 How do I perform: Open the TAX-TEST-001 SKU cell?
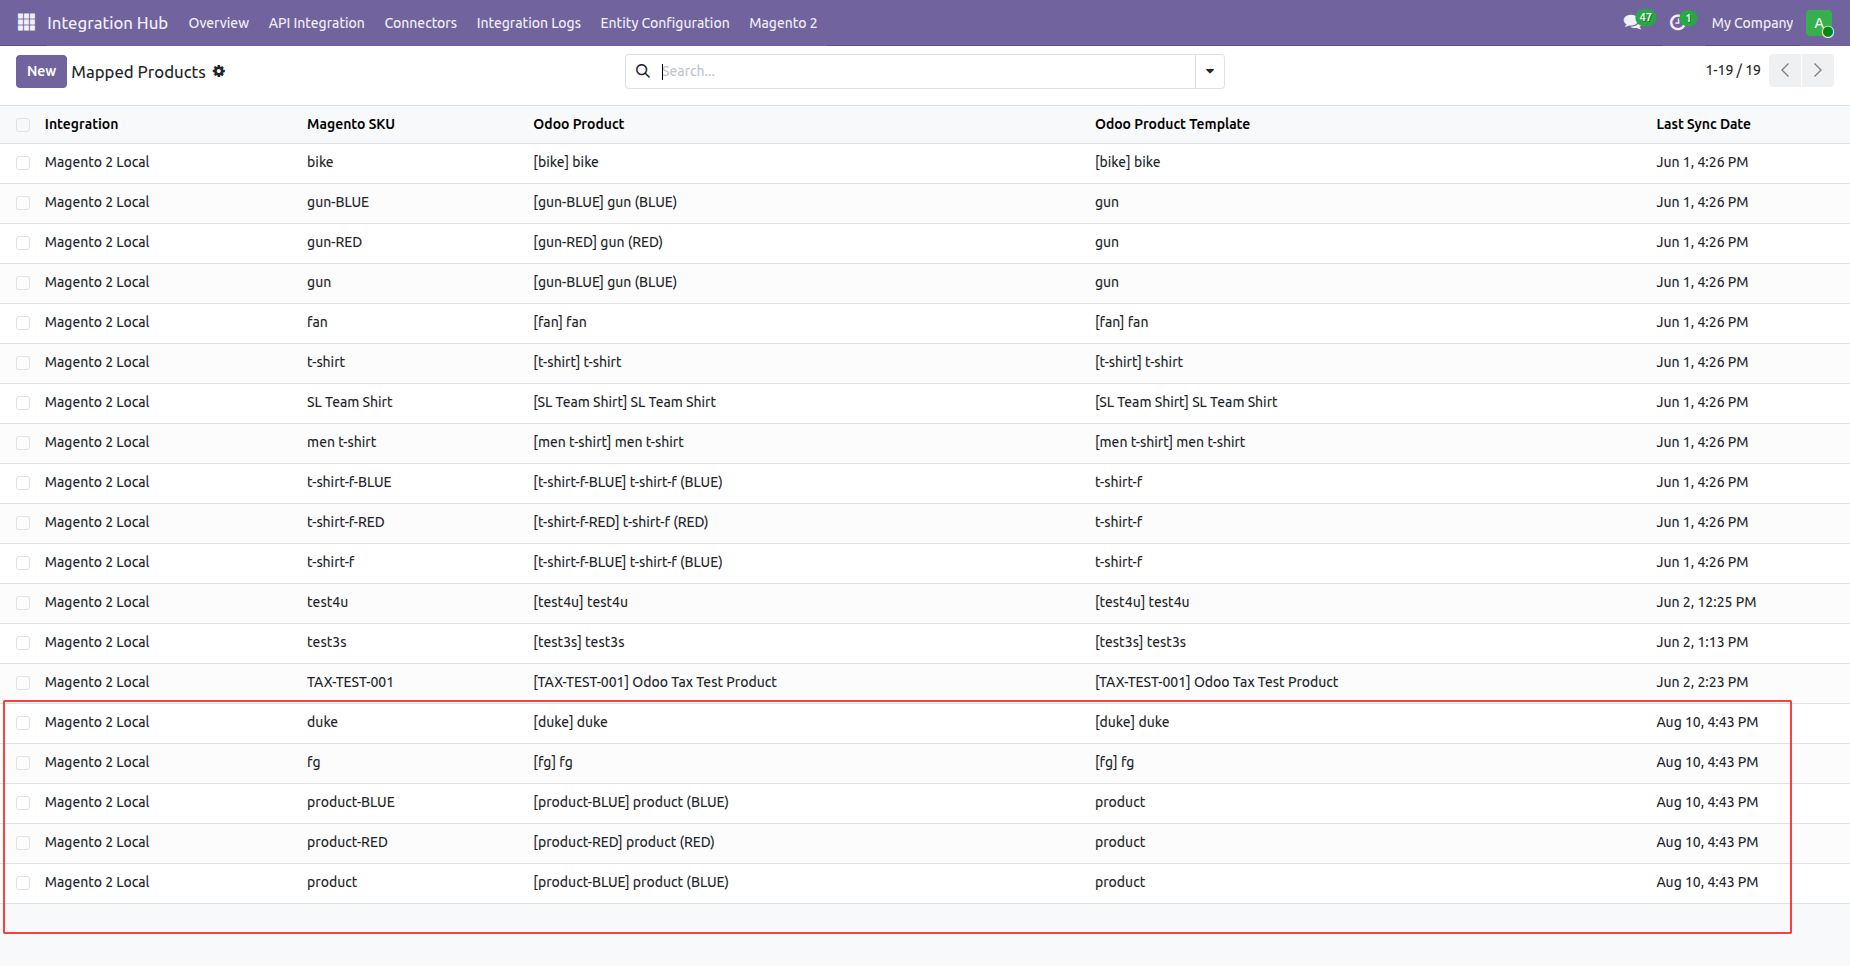[x=350, y=682]
